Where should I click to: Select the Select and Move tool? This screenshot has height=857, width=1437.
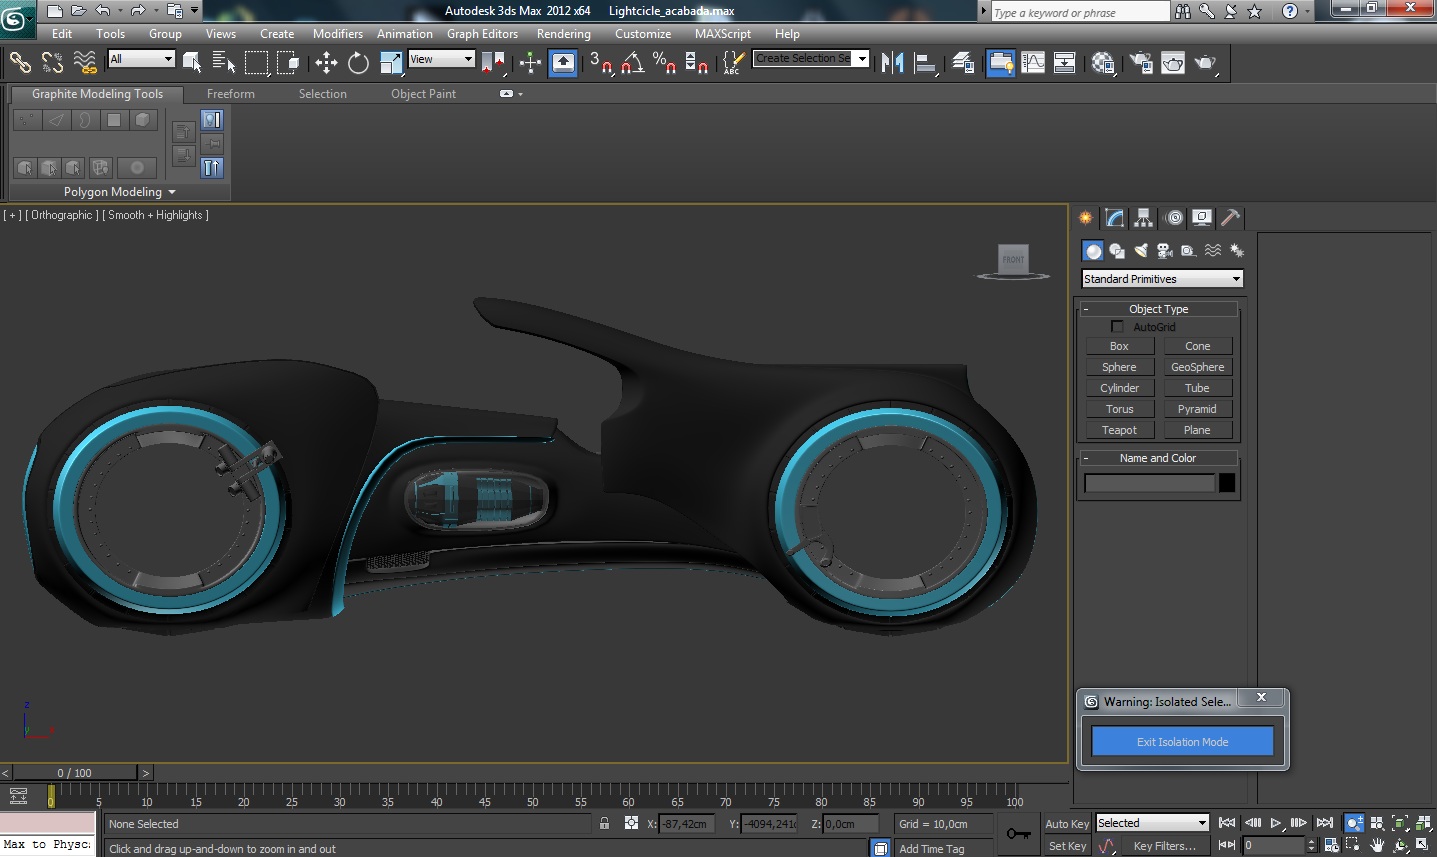click(x=326, y=63)
